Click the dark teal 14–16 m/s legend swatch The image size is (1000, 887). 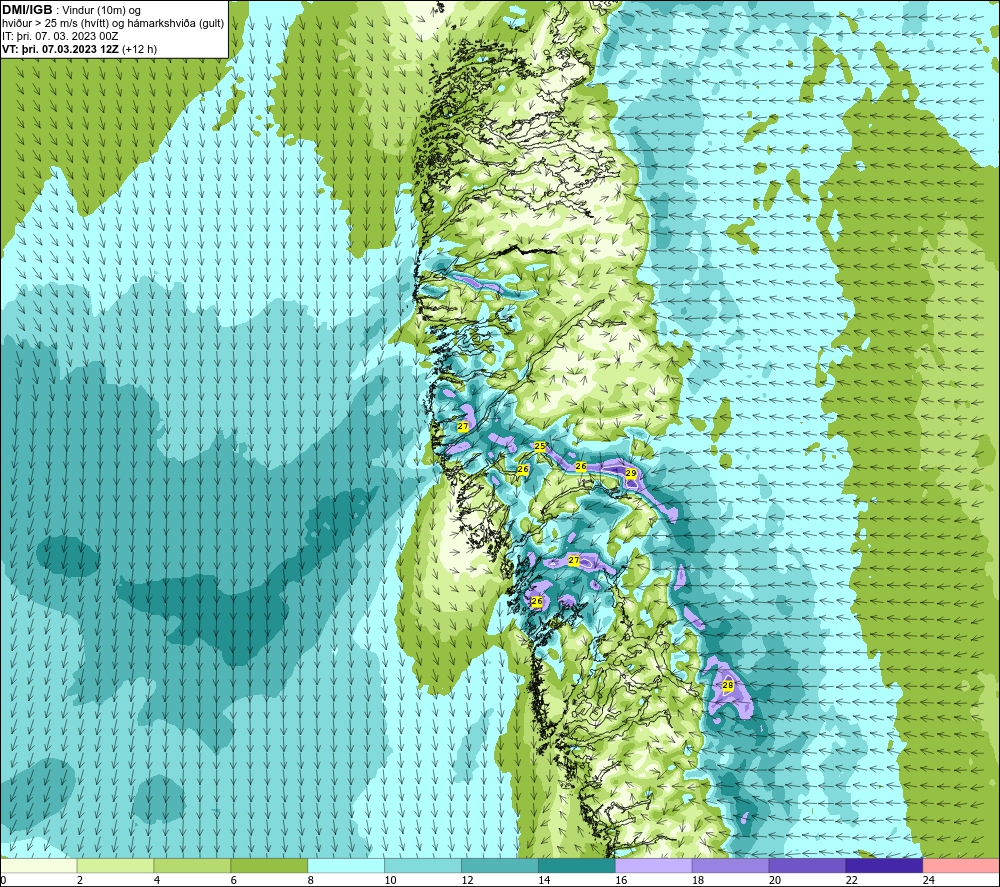(x=577, y=865)
